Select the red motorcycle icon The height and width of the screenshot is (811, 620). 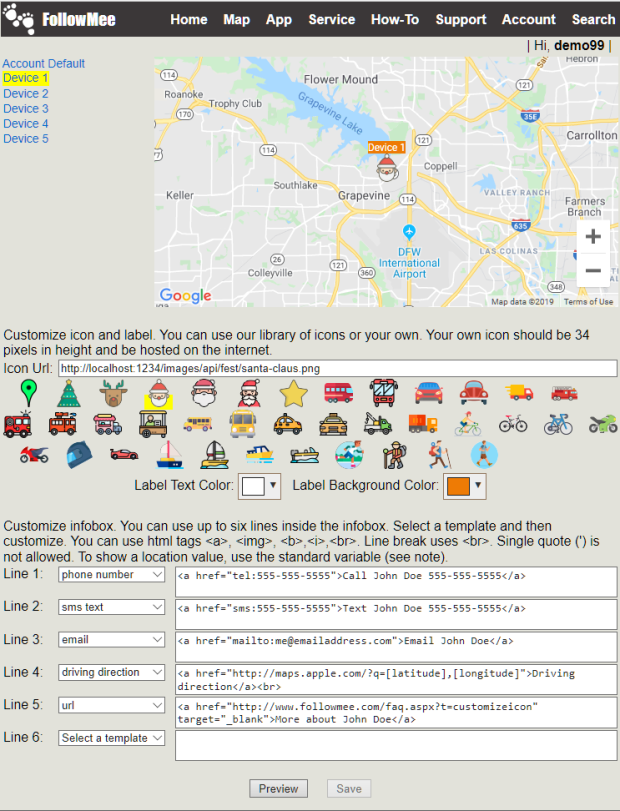(34, 455)
